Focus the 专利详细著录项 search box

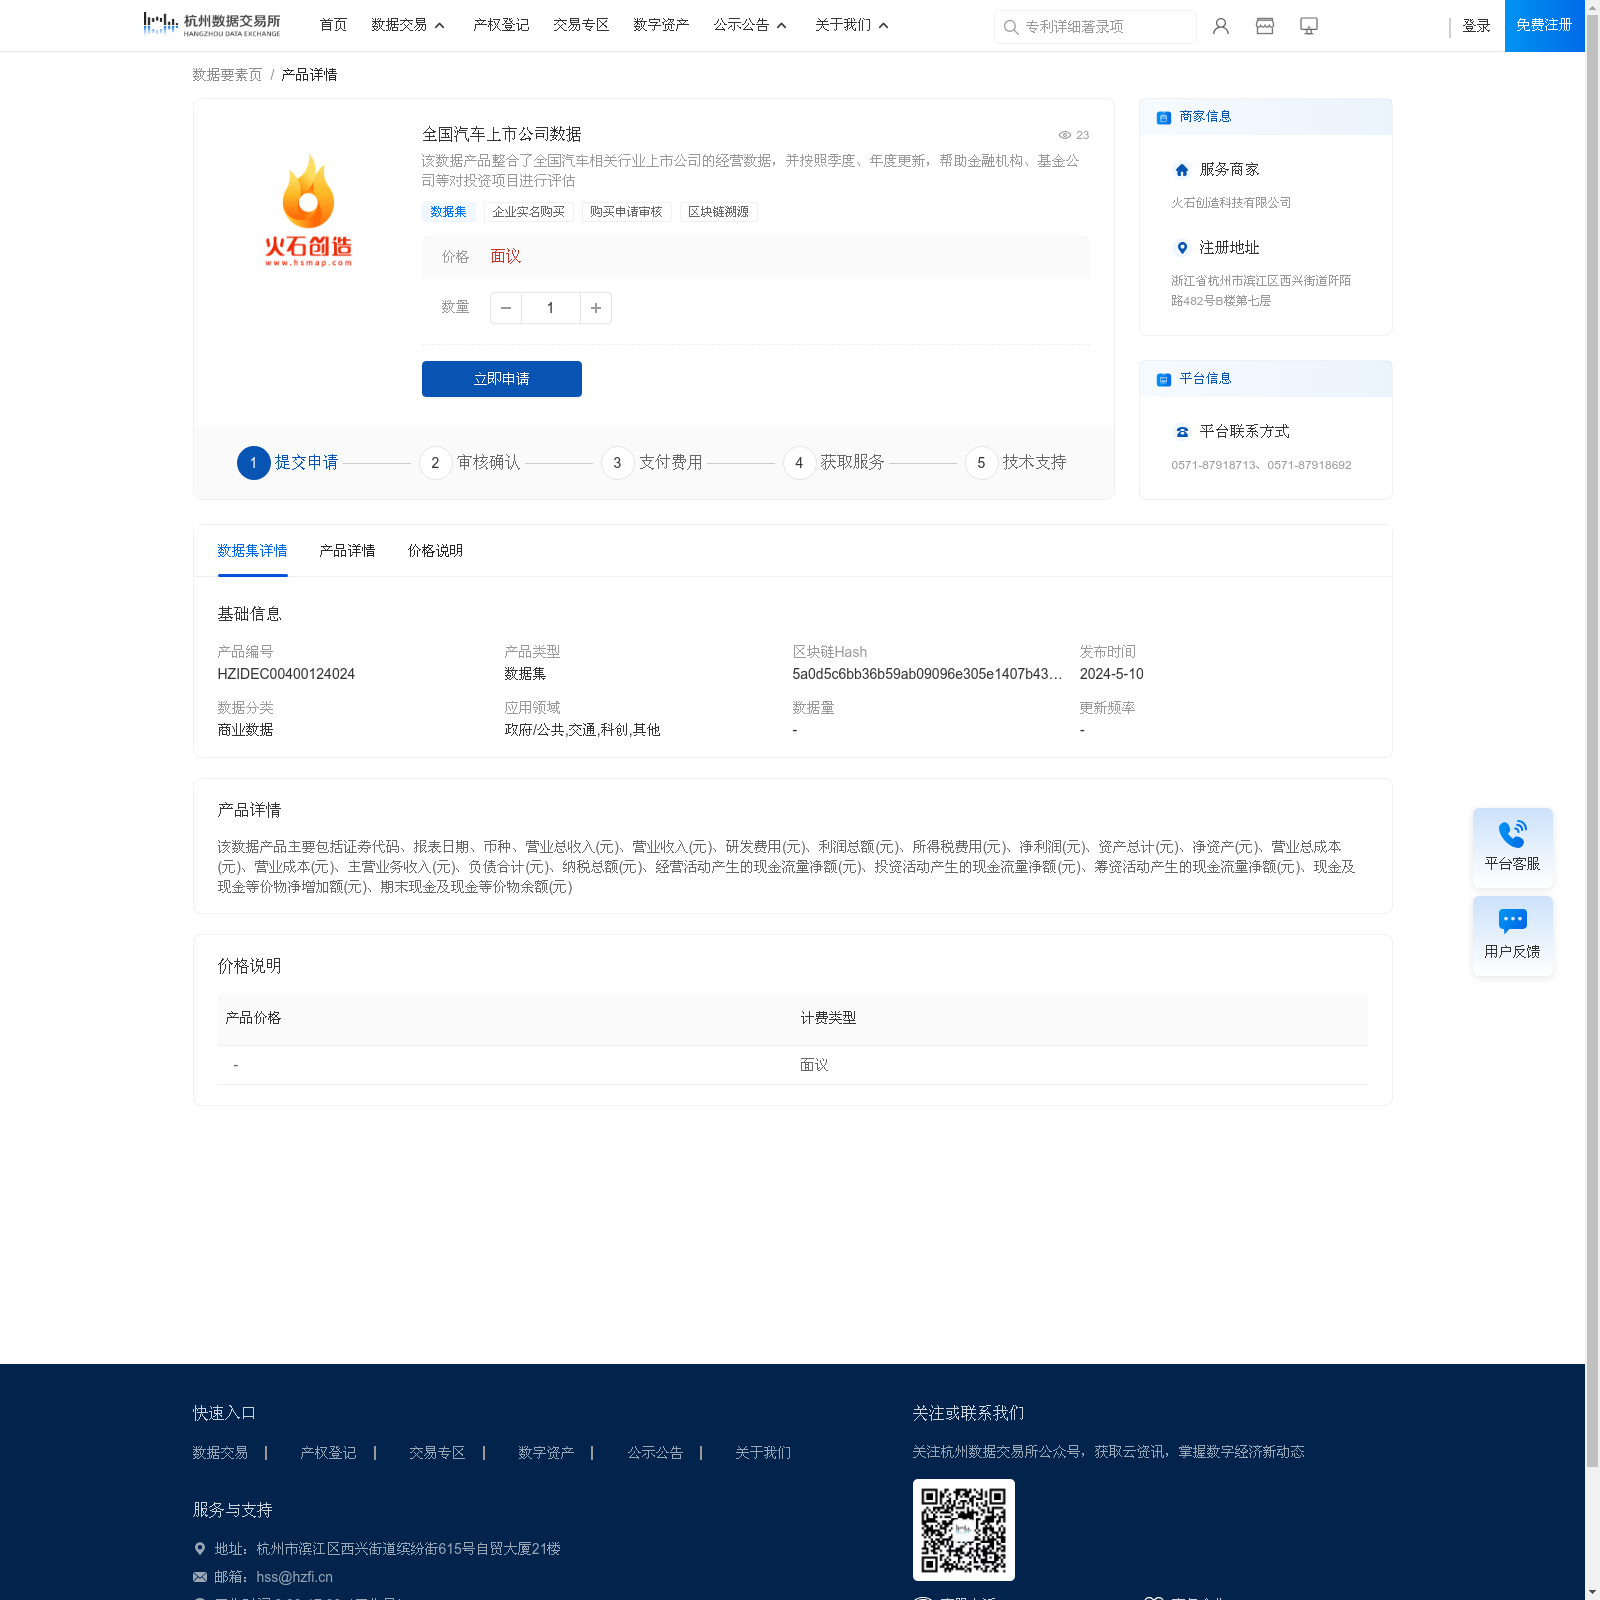[1095, 27]
